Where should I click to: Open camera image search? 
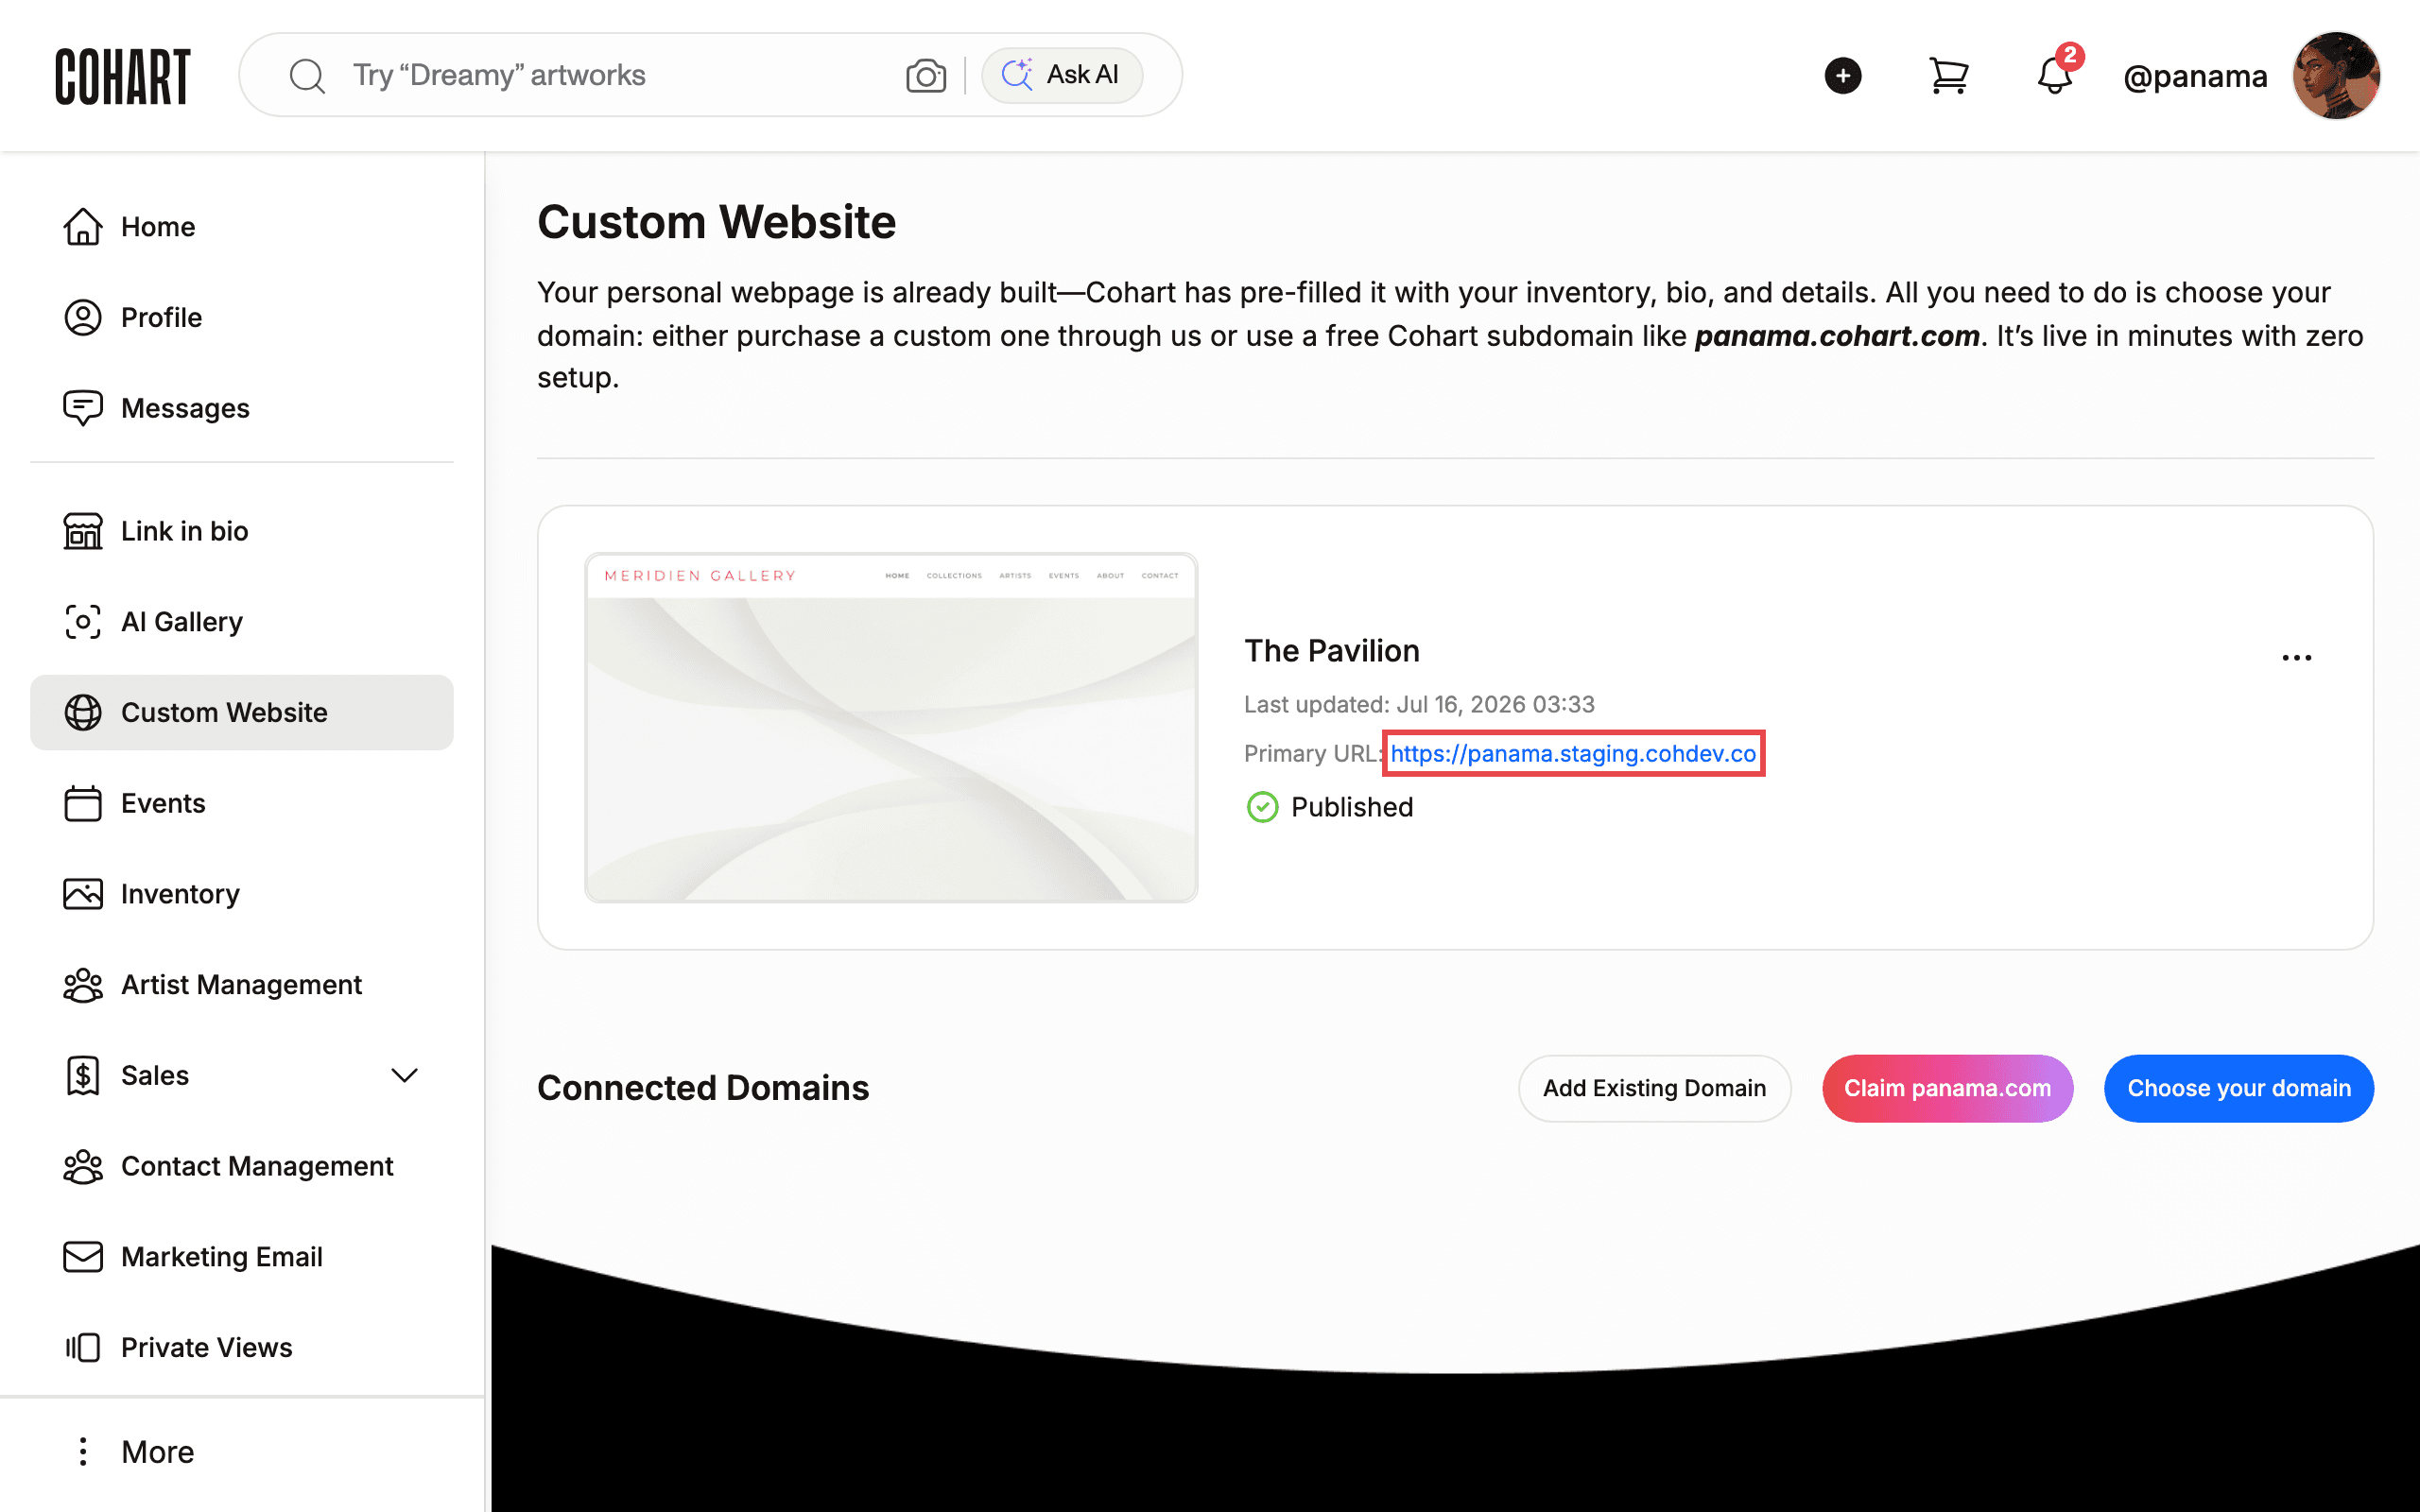click(x=926, y=76)
